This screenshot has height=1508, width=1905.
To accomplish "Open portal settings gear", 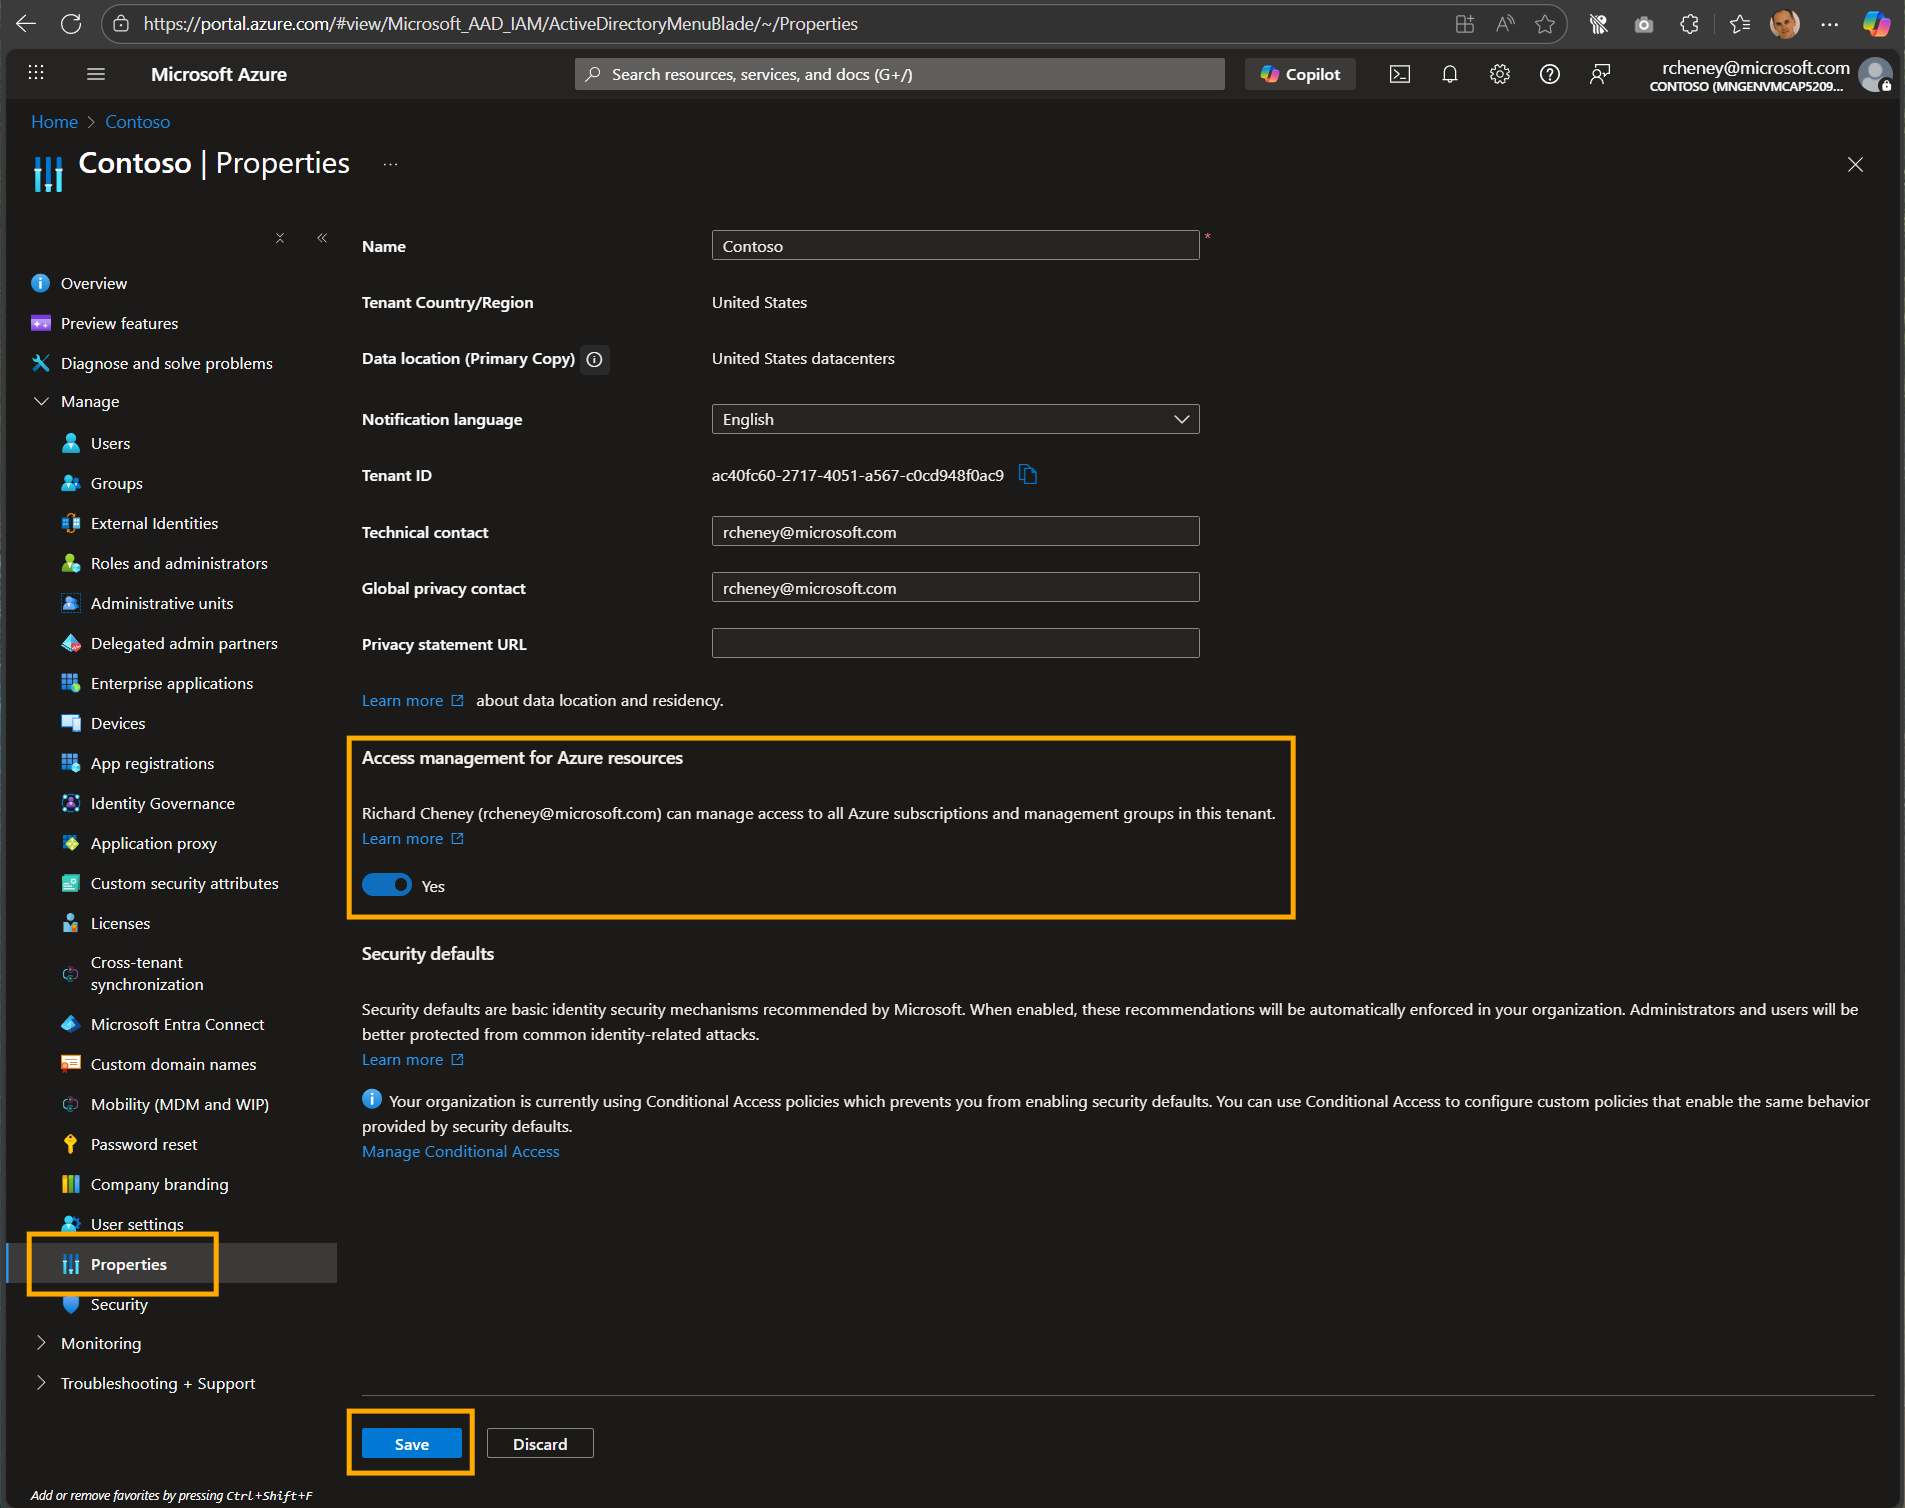I will coord(1499,73).
